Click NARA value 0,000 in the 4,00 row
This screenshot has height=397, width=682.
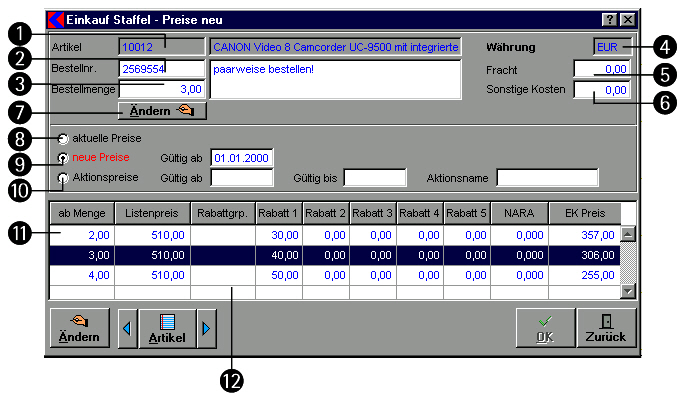[519, 275]
